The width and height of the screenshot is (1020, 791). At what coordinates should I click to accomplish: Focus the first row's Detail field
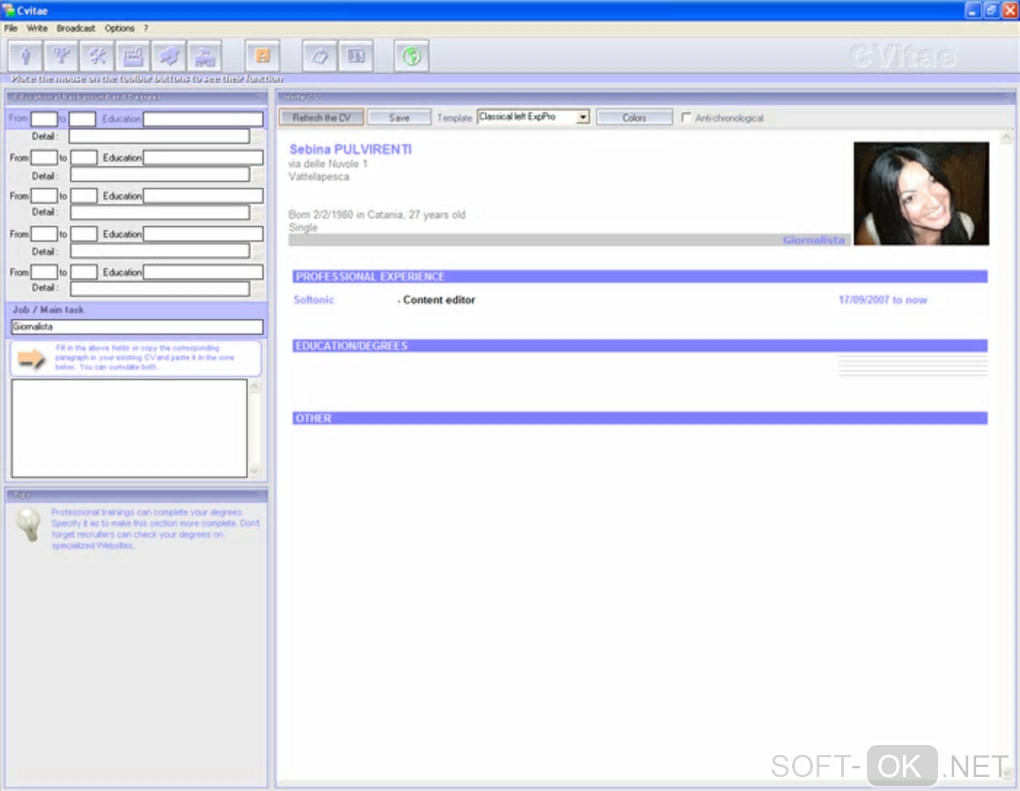pos(159,136)
